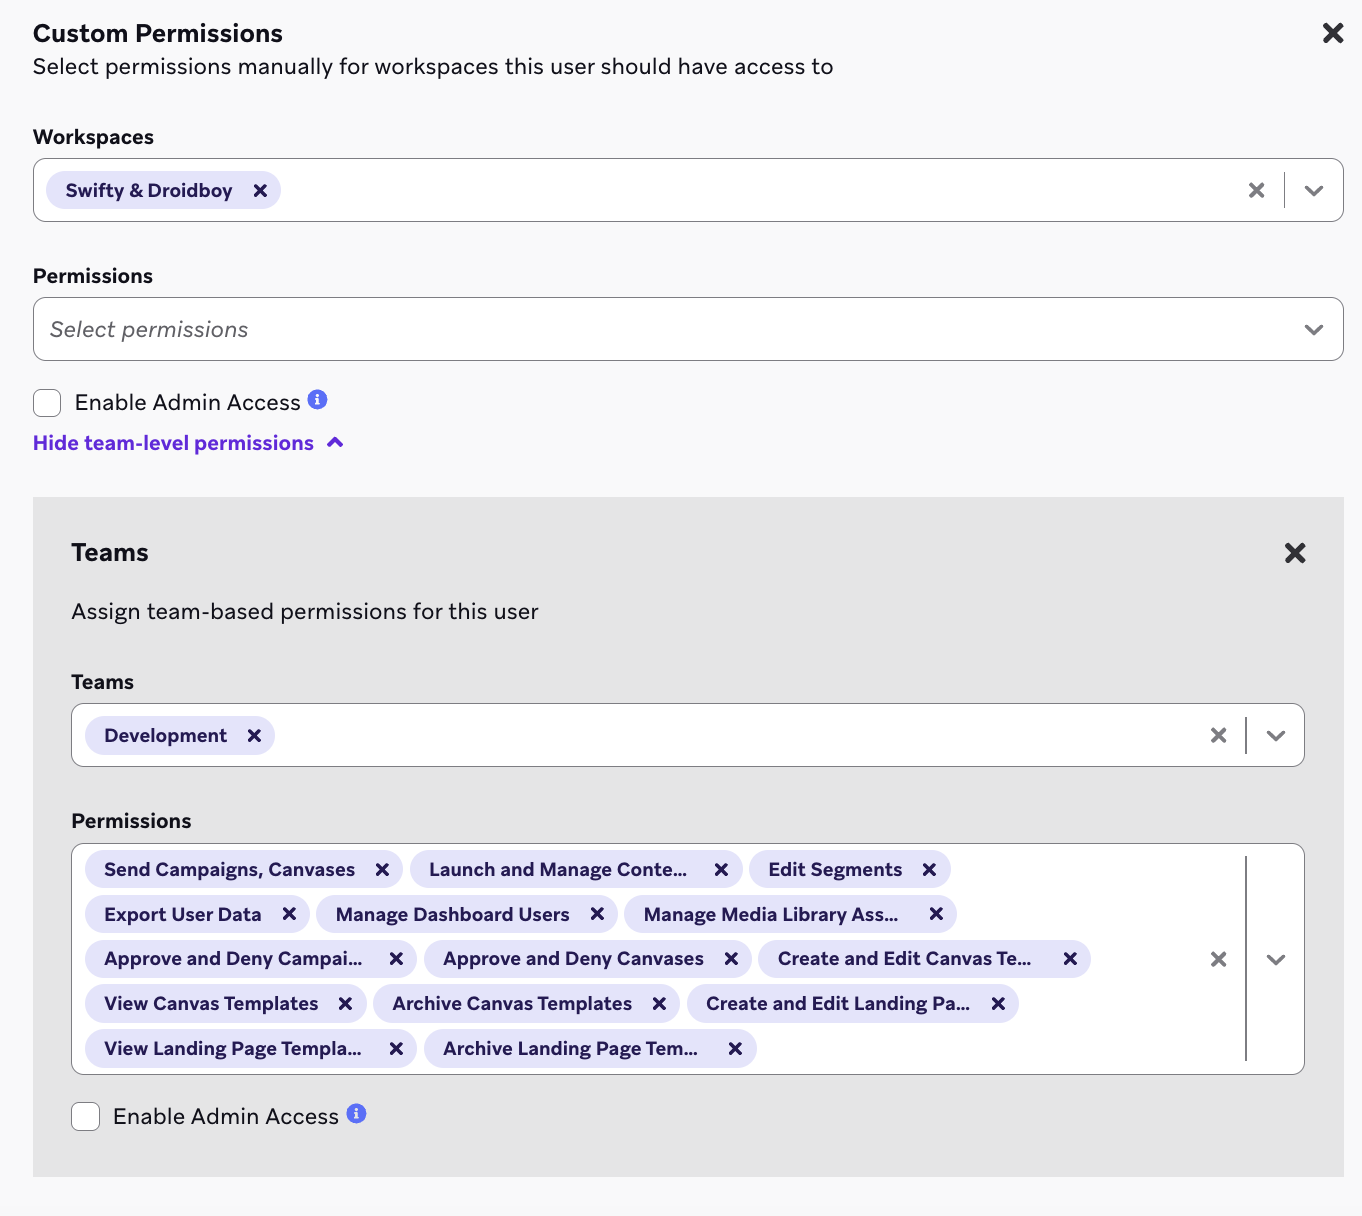
Task: Remove the Manage Dashboard Users permission
Action: click(x=597, y=914)
